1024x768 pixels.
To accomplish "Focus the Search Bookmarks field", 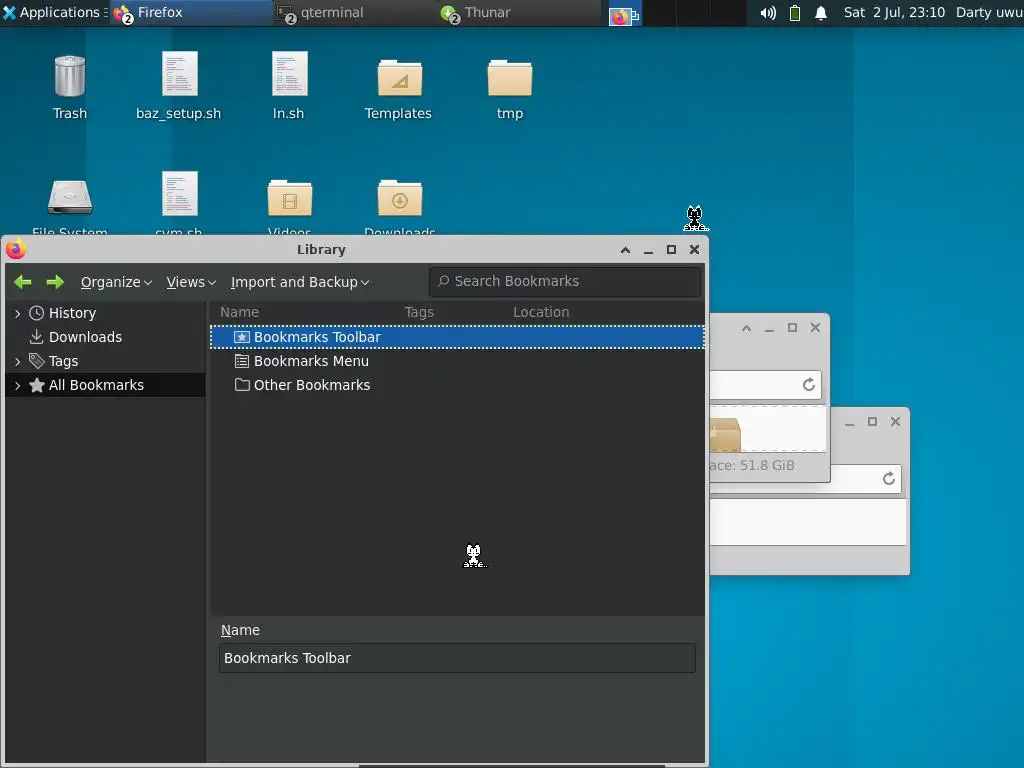I will pyautogui.click(x=565, y=281).
